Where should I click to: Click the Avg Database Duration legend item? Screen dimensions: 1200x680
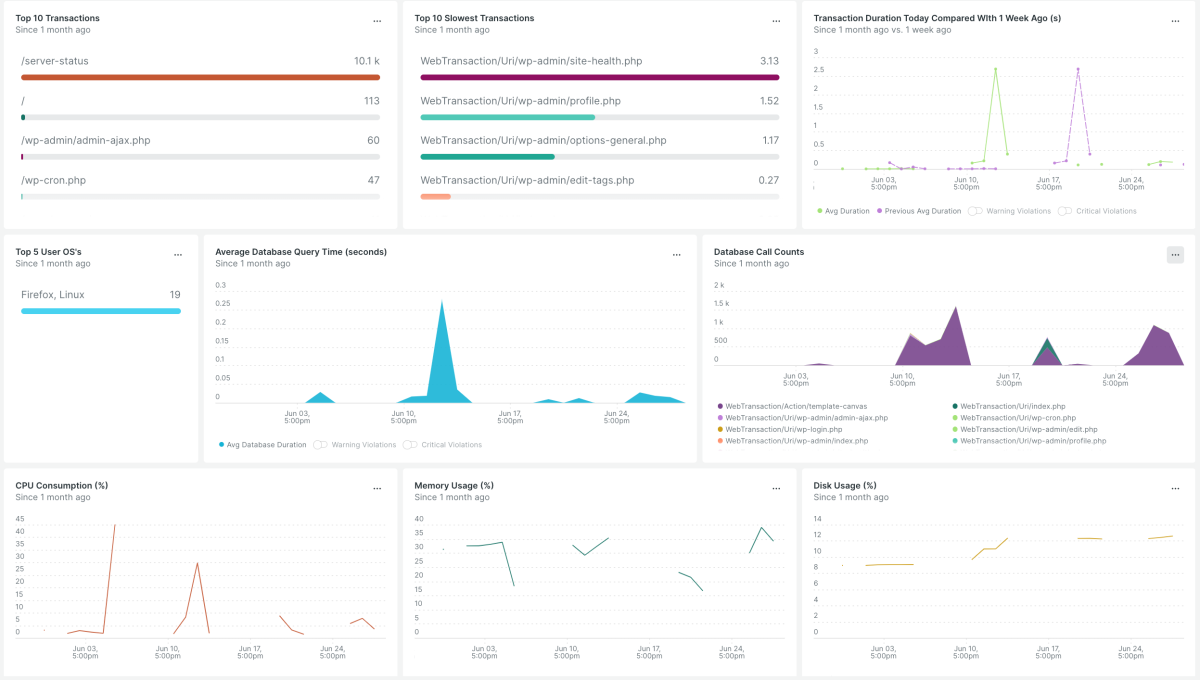[266, 445]
